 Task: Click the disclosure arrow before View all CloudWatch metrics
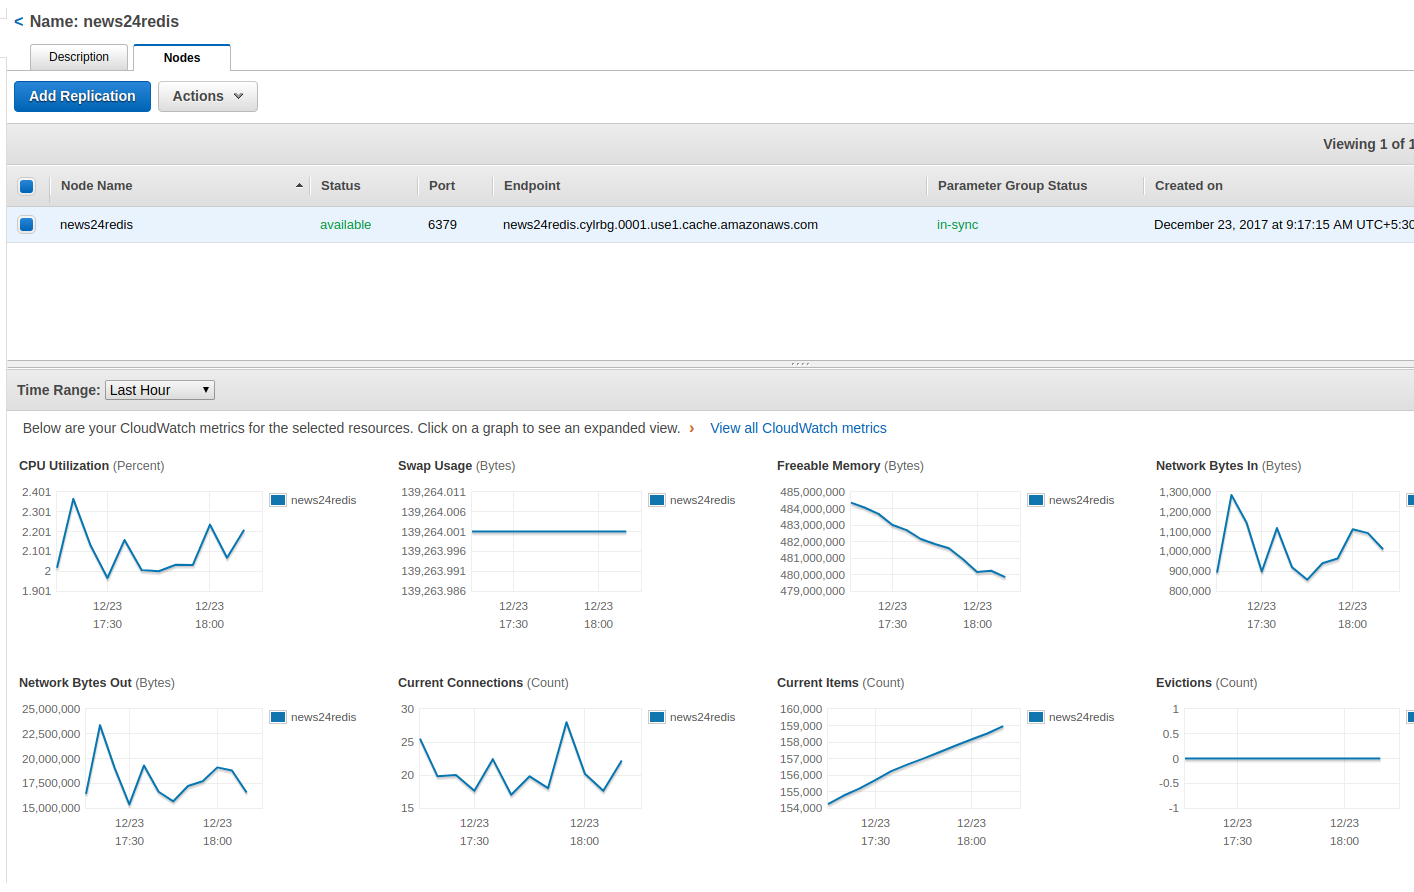692,428
